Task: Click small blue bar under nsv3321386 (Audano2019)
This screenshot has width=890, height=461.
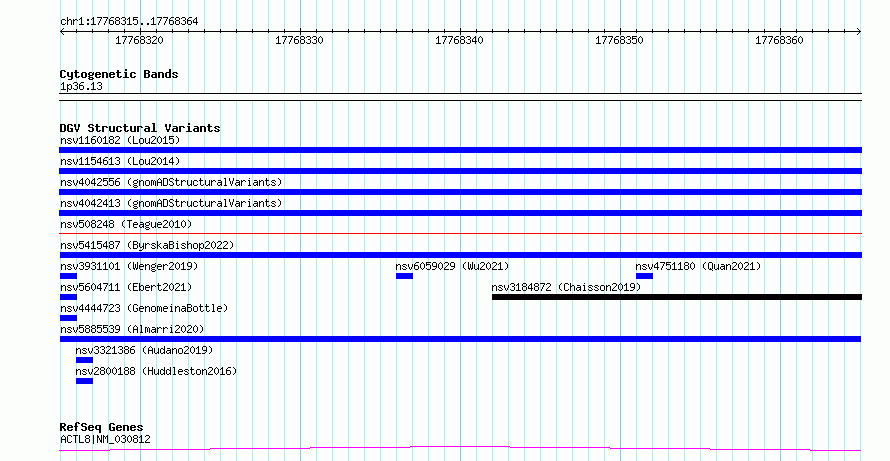Action: [x=84, y=360]
